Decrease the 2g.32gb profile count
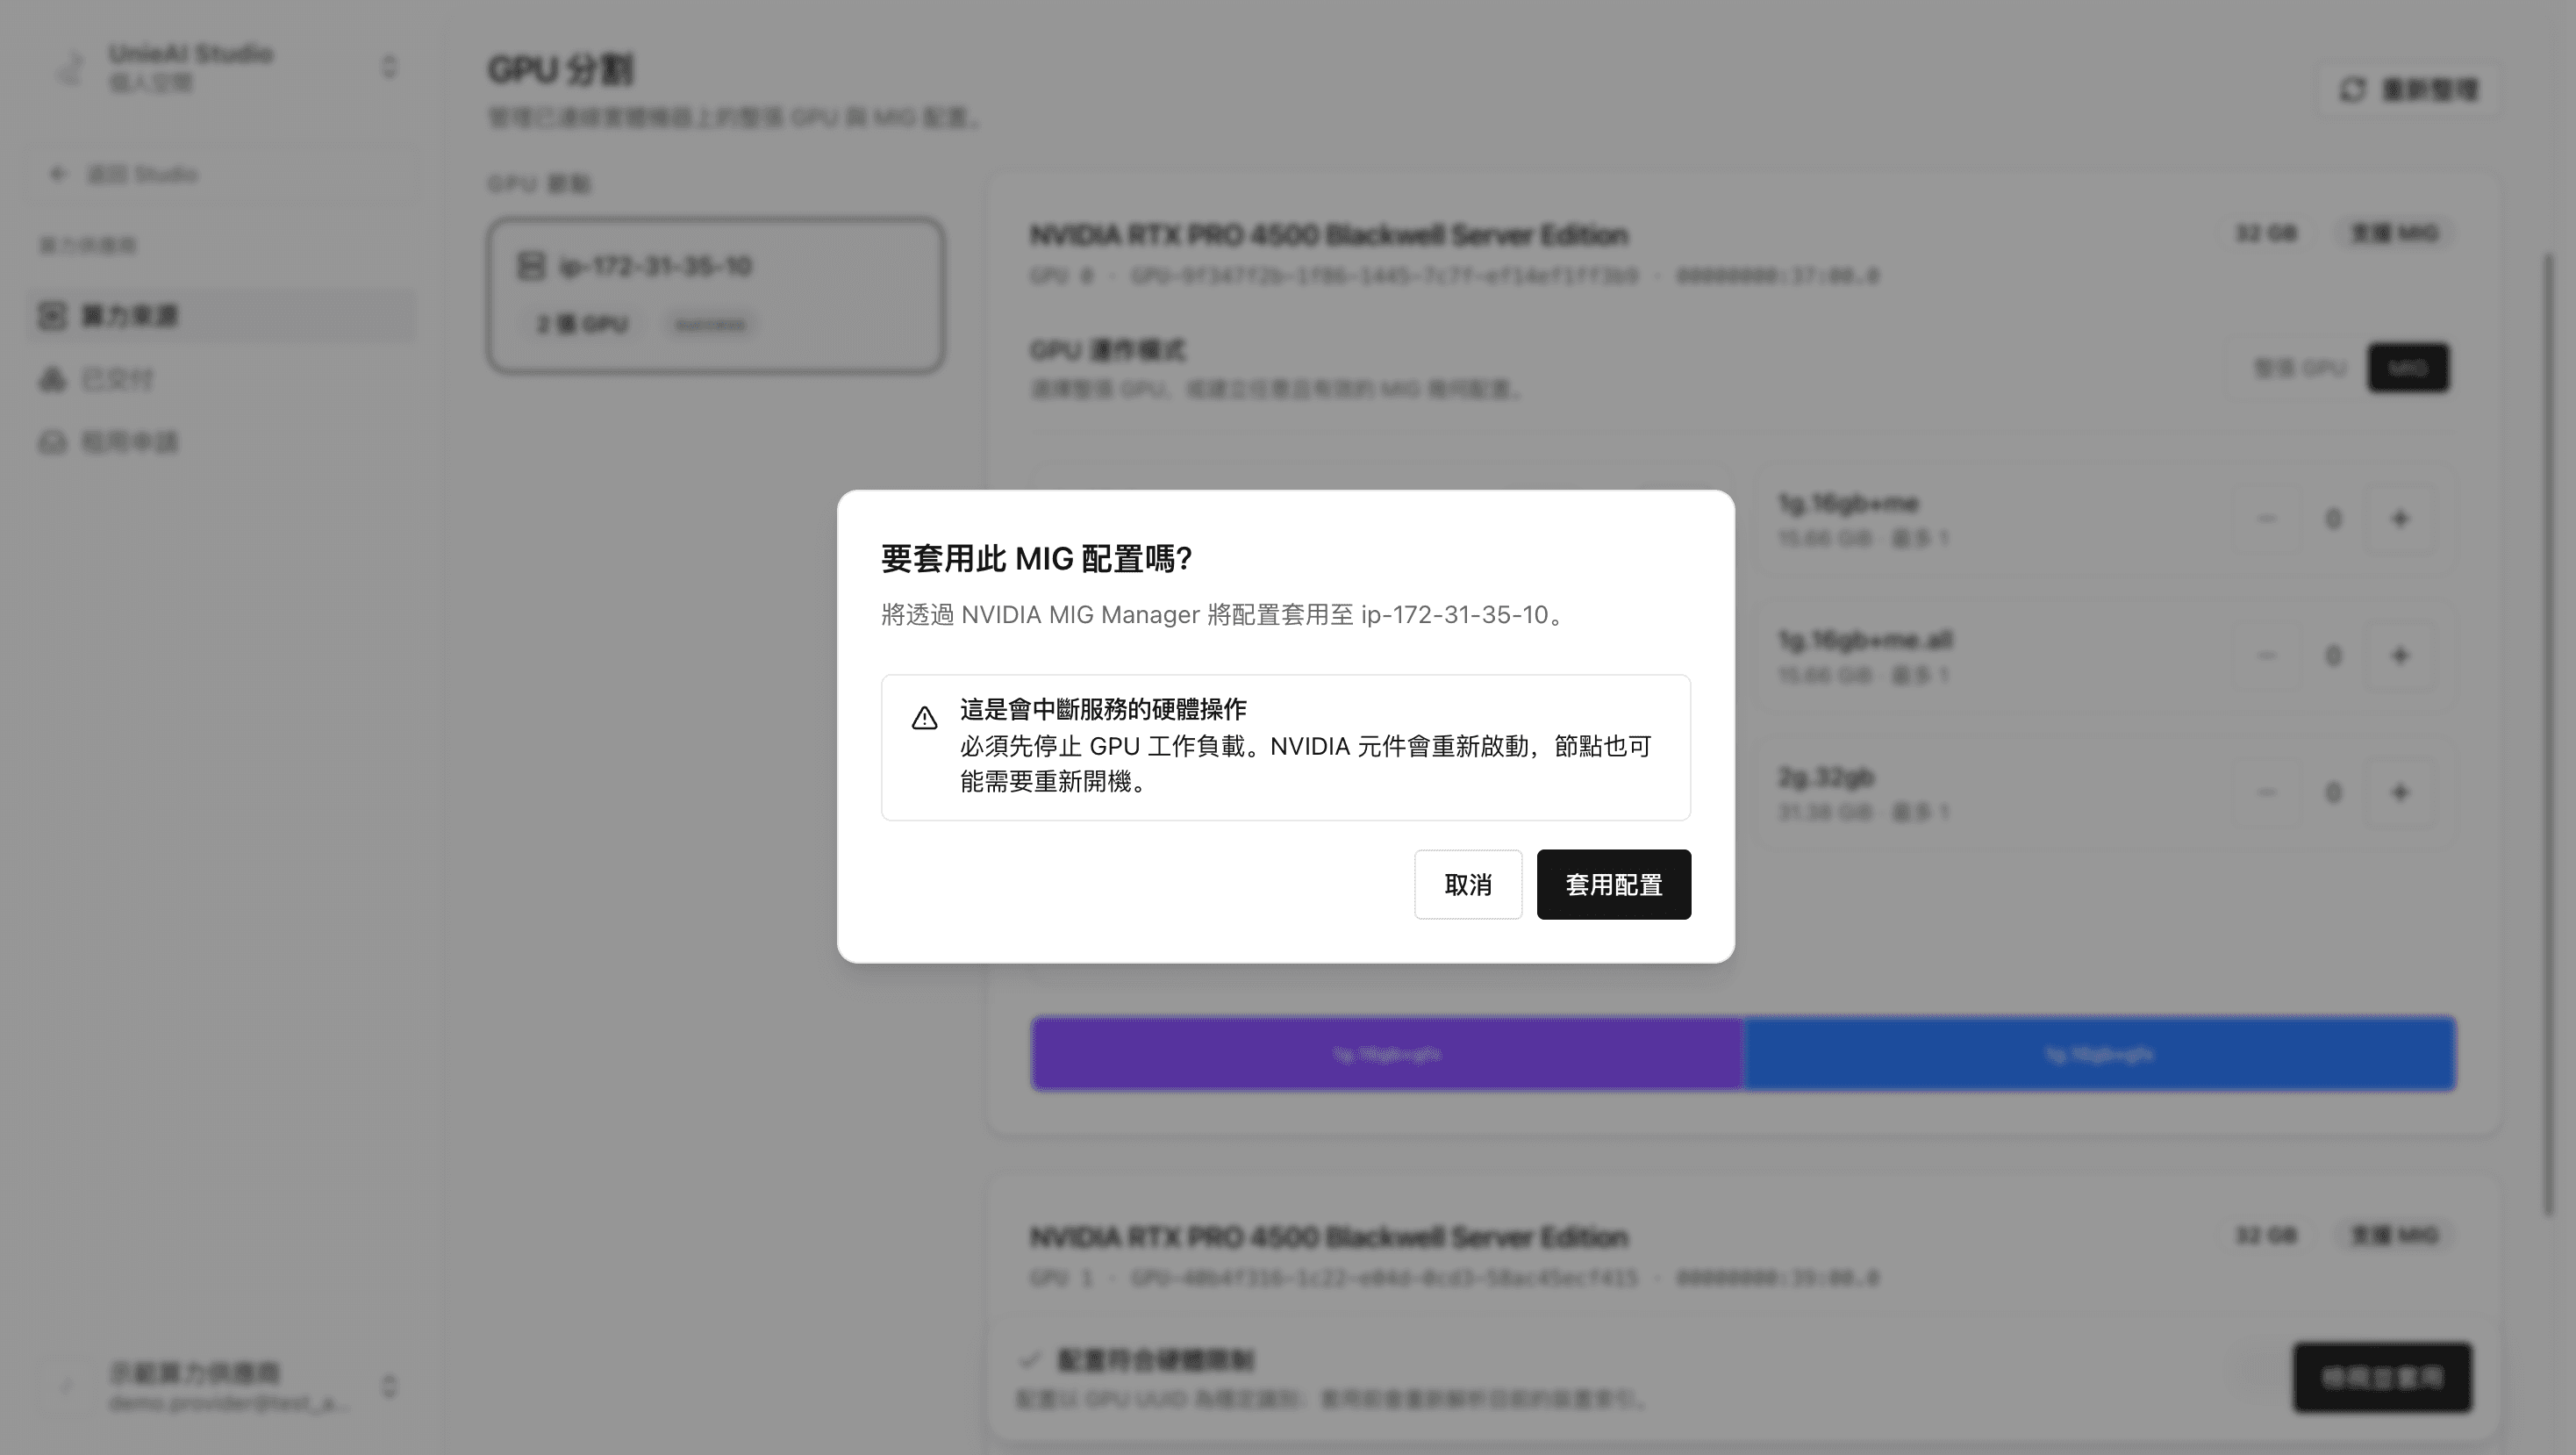 (x=2266, y=792)
